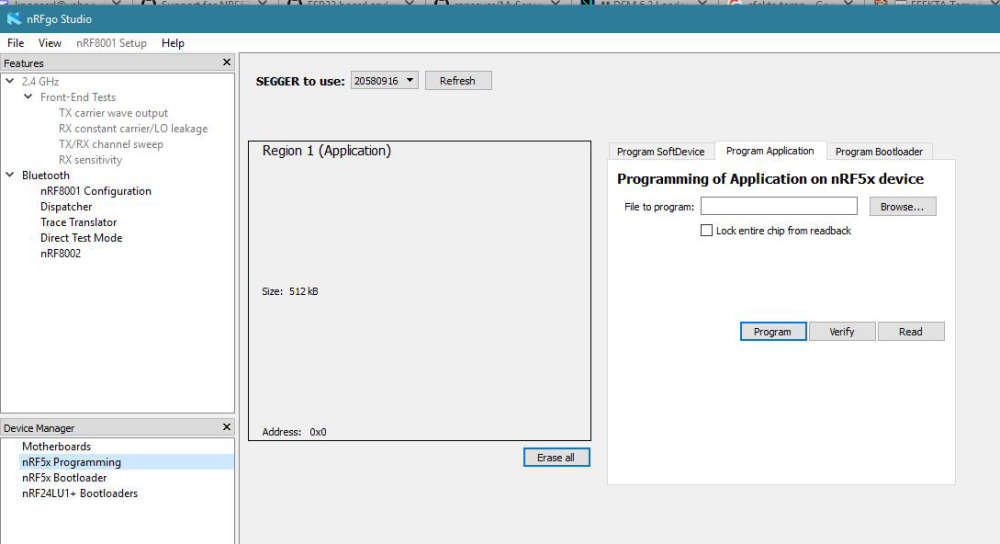Collapse the 2.4 GHz tree node
Image resolution: width=1000 pixels, height=544 pixels.
click(x=10, y=81)
